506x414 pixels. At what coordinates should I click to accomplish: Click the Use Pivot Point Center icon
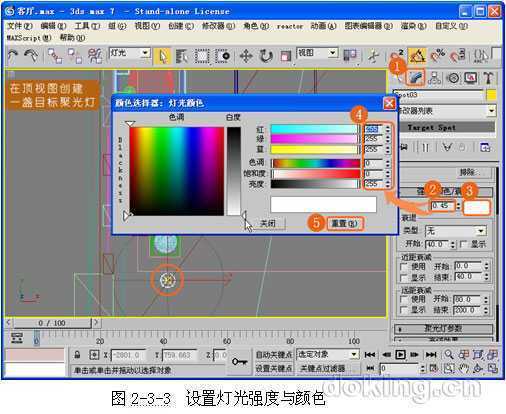point(350,55)
